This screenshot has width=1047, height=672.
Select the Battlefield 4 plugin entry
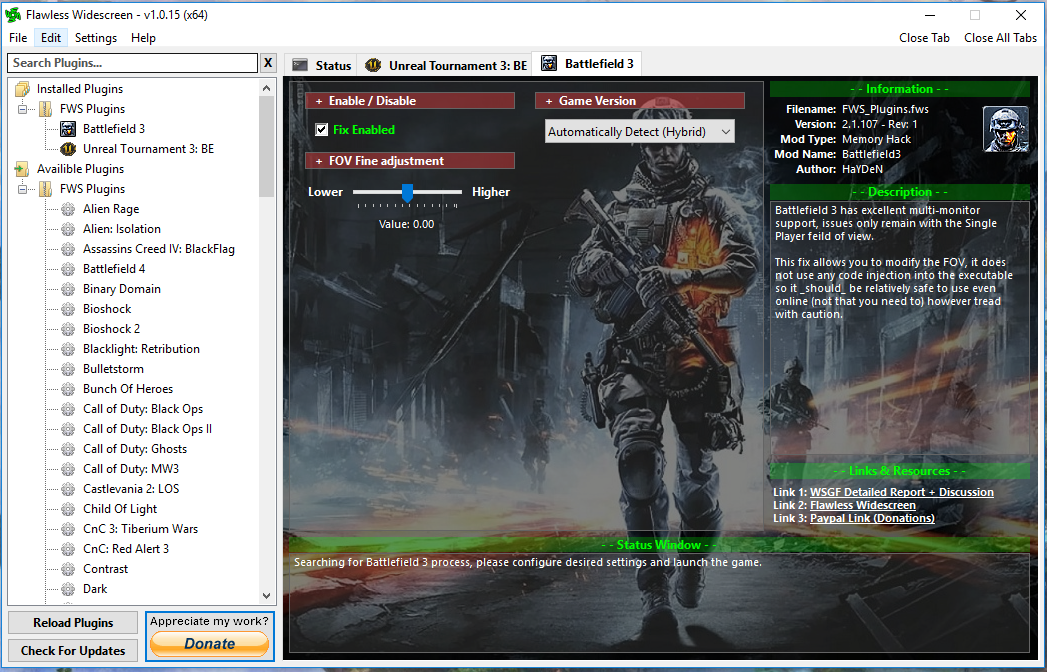pos(114,269)
